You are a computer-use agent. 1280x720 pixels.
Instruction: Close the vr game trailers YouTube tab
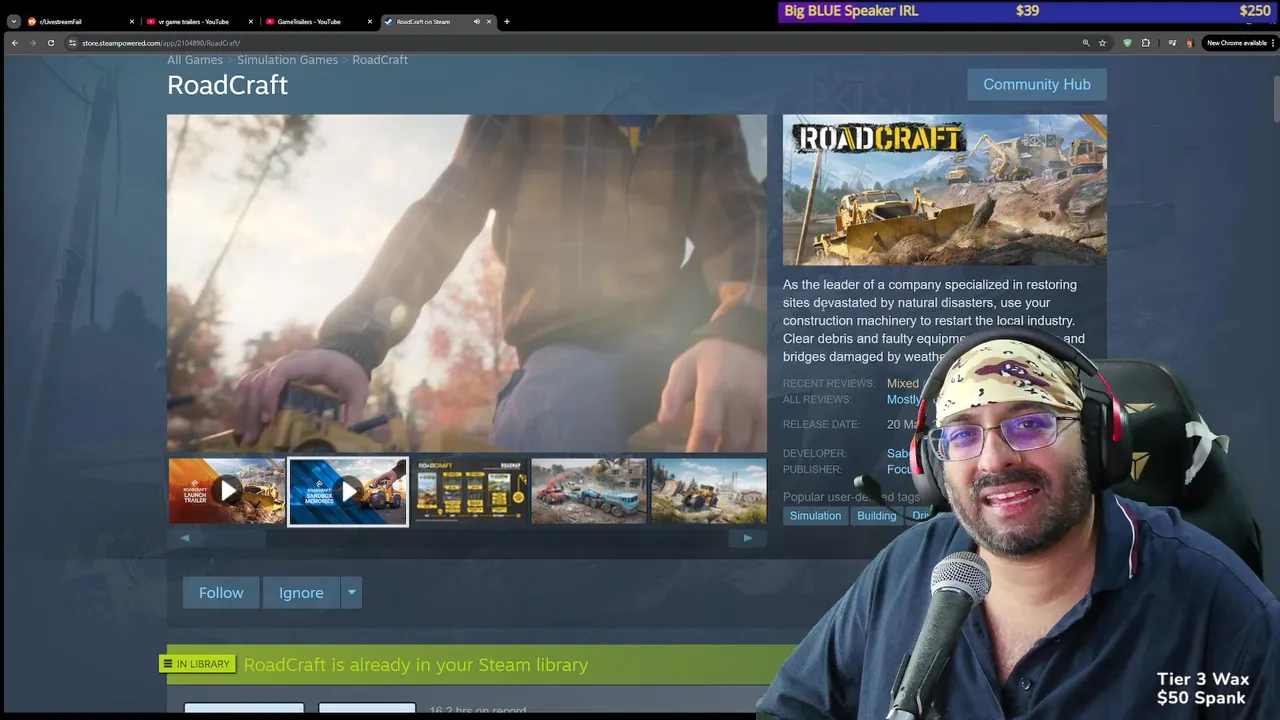(x=251, y=21)
